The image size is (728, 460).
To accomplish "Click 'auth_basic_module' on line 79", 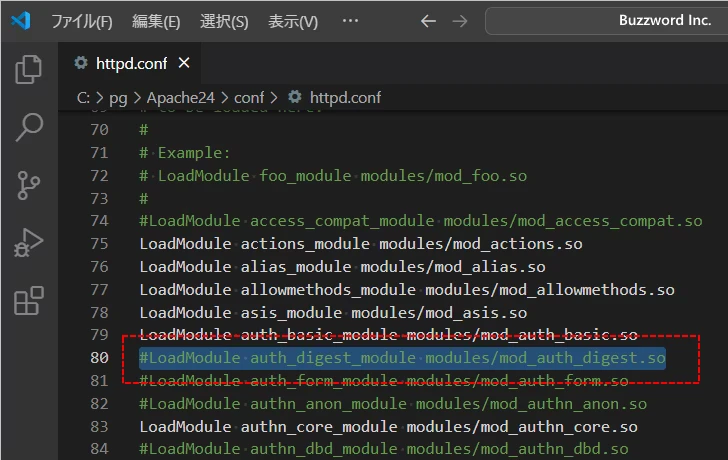I will click(319, 335).
